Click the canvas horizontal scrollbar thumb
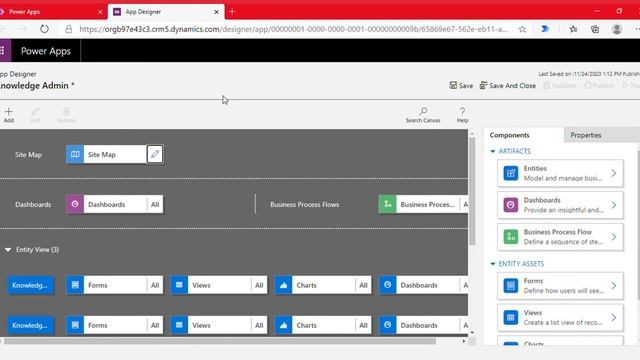The height and width of the screenshot is (360, 640). pos(220,341)
